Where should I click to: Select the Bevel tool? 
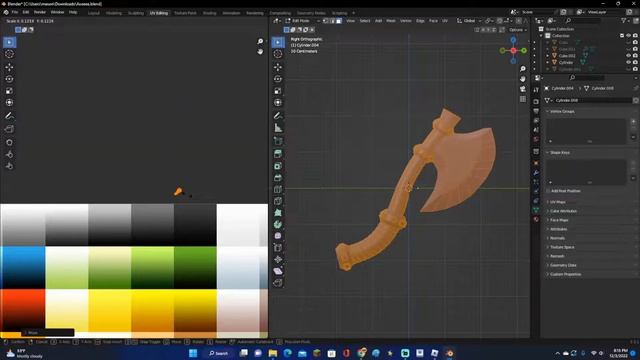278,178
